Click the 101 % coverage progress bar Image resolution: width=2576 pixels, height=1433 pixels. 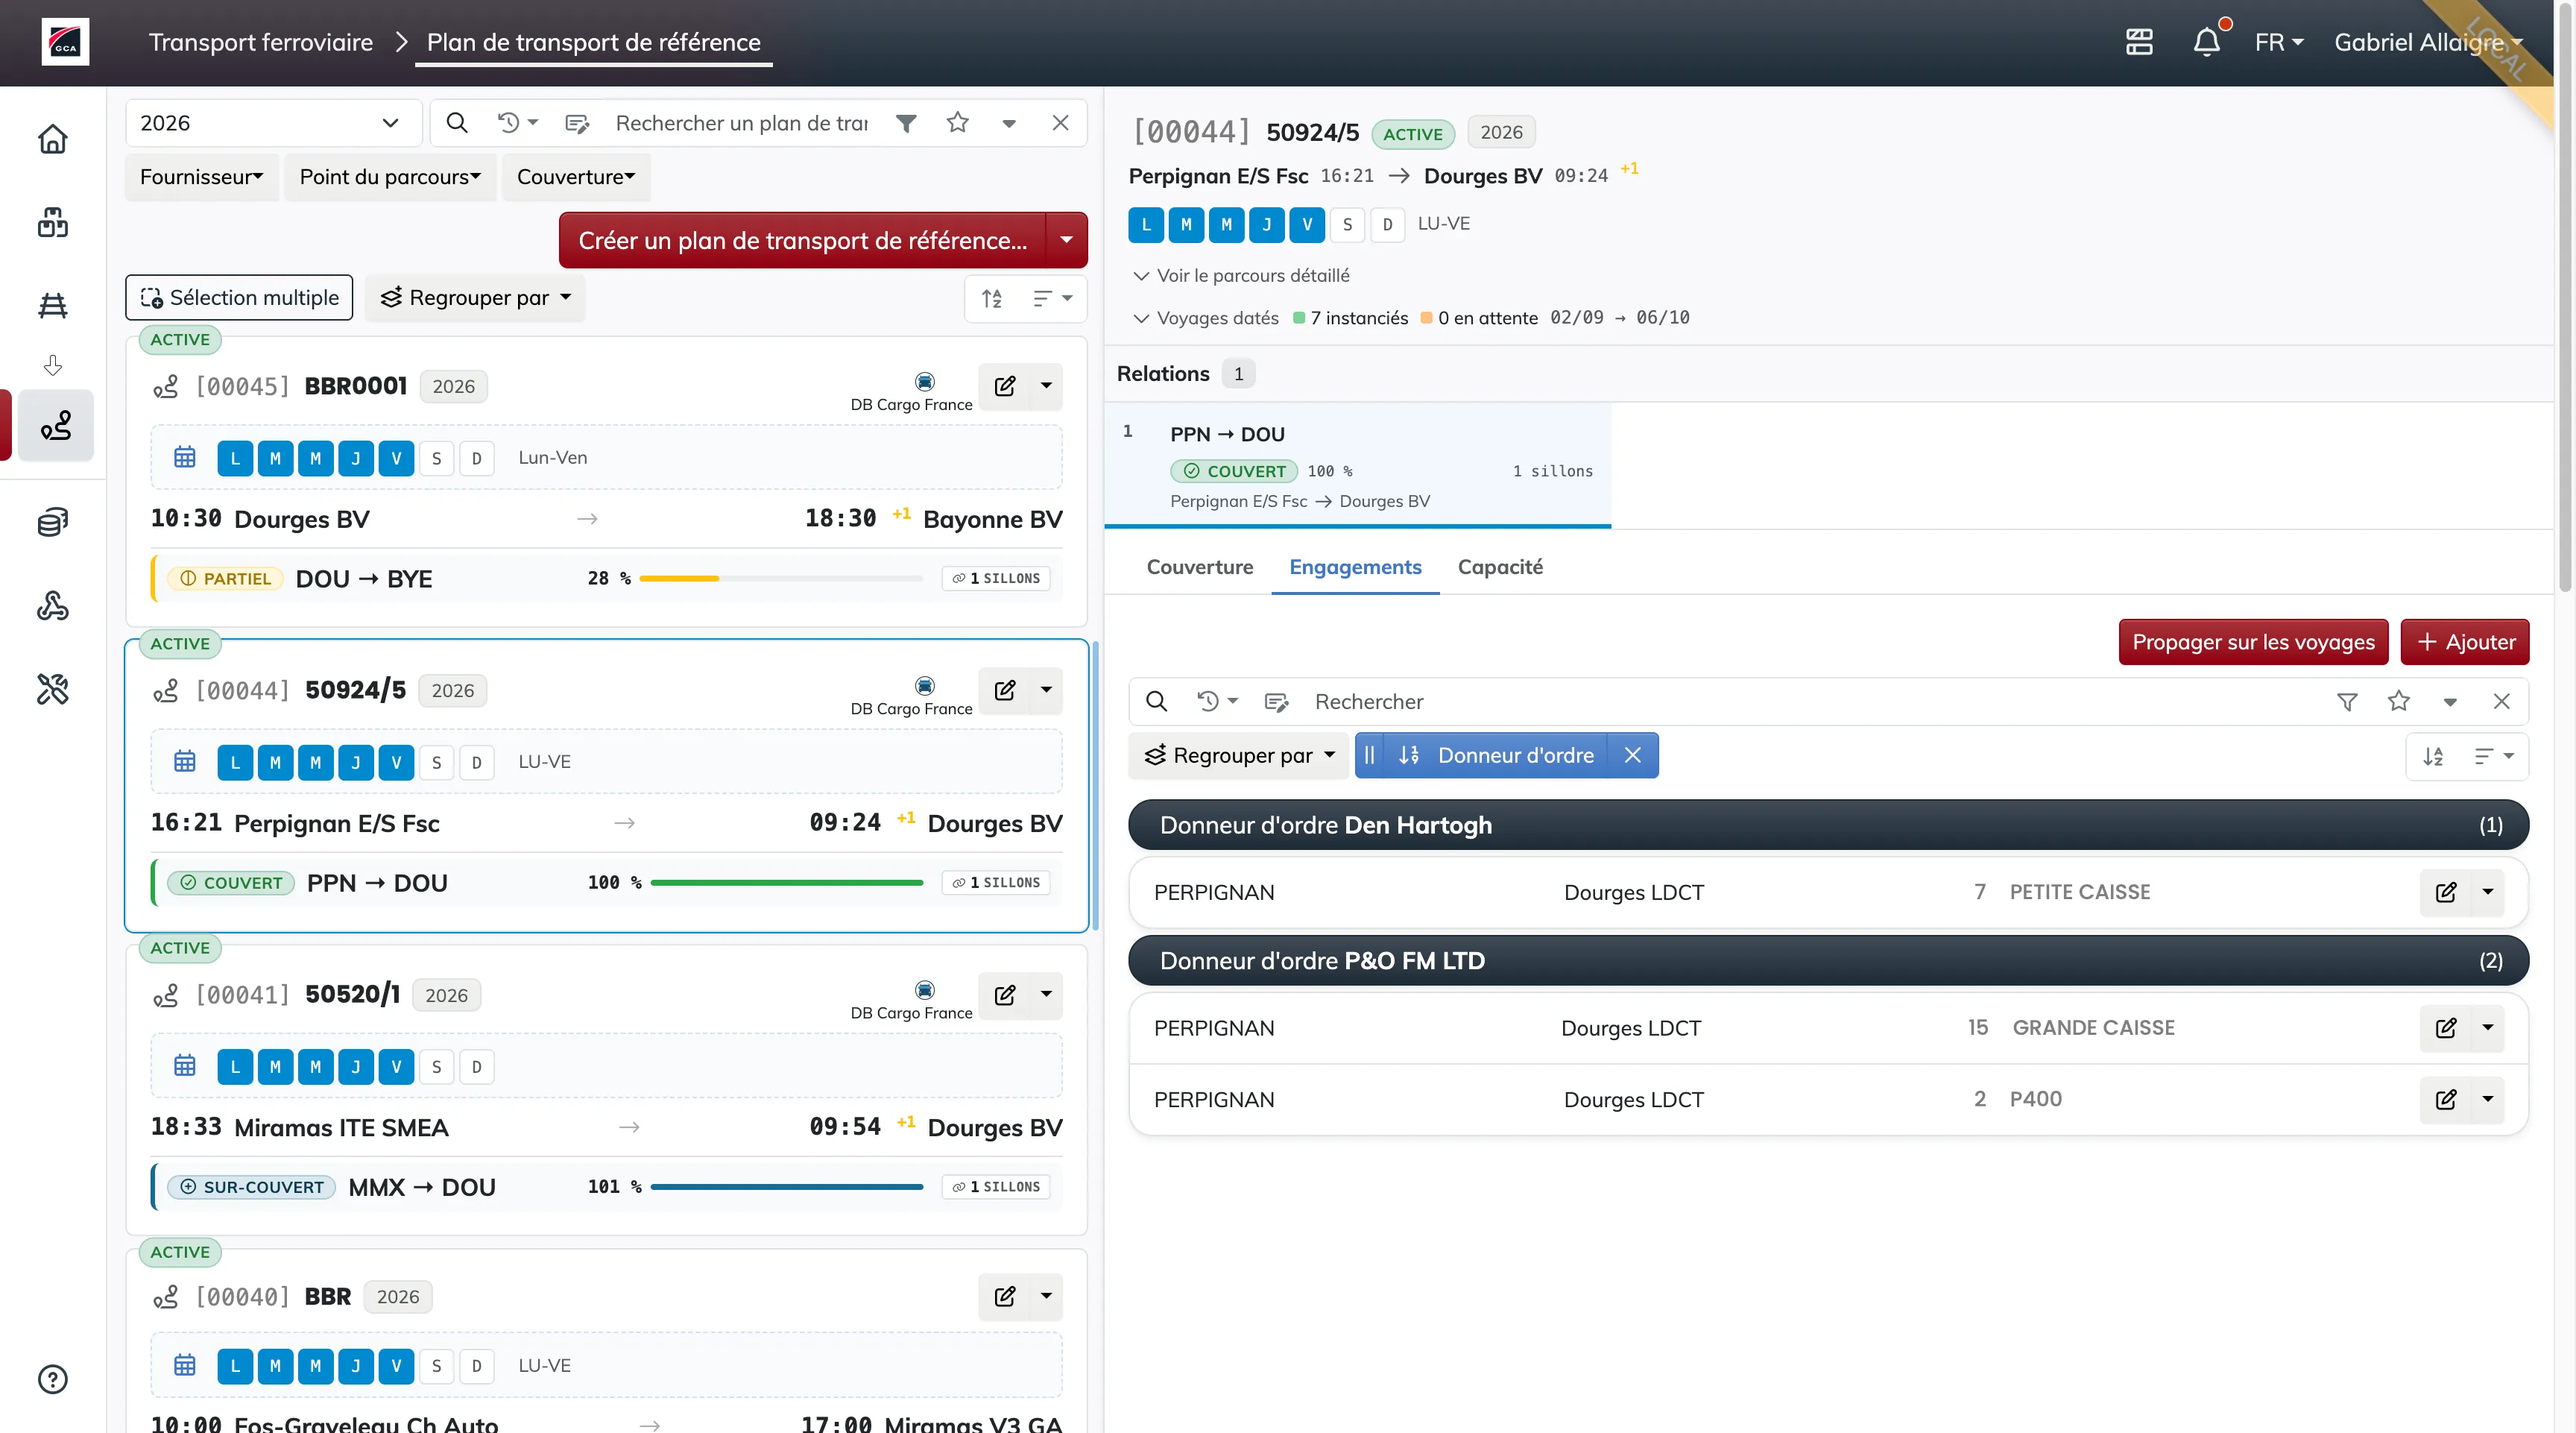pyautogui.click(x=786, y=1188)
